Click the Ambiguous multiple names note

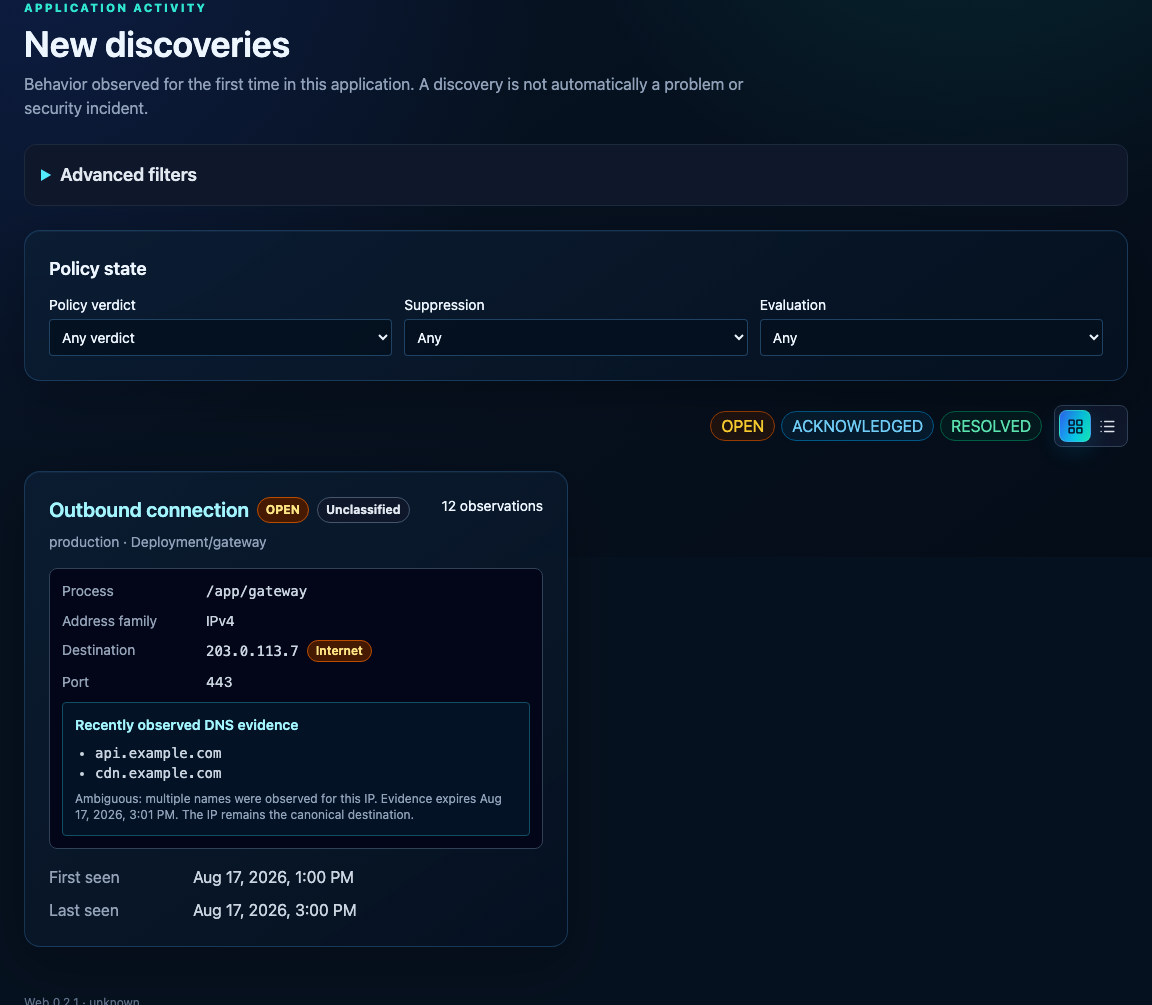pyautogui.click(x=288, y=807)
